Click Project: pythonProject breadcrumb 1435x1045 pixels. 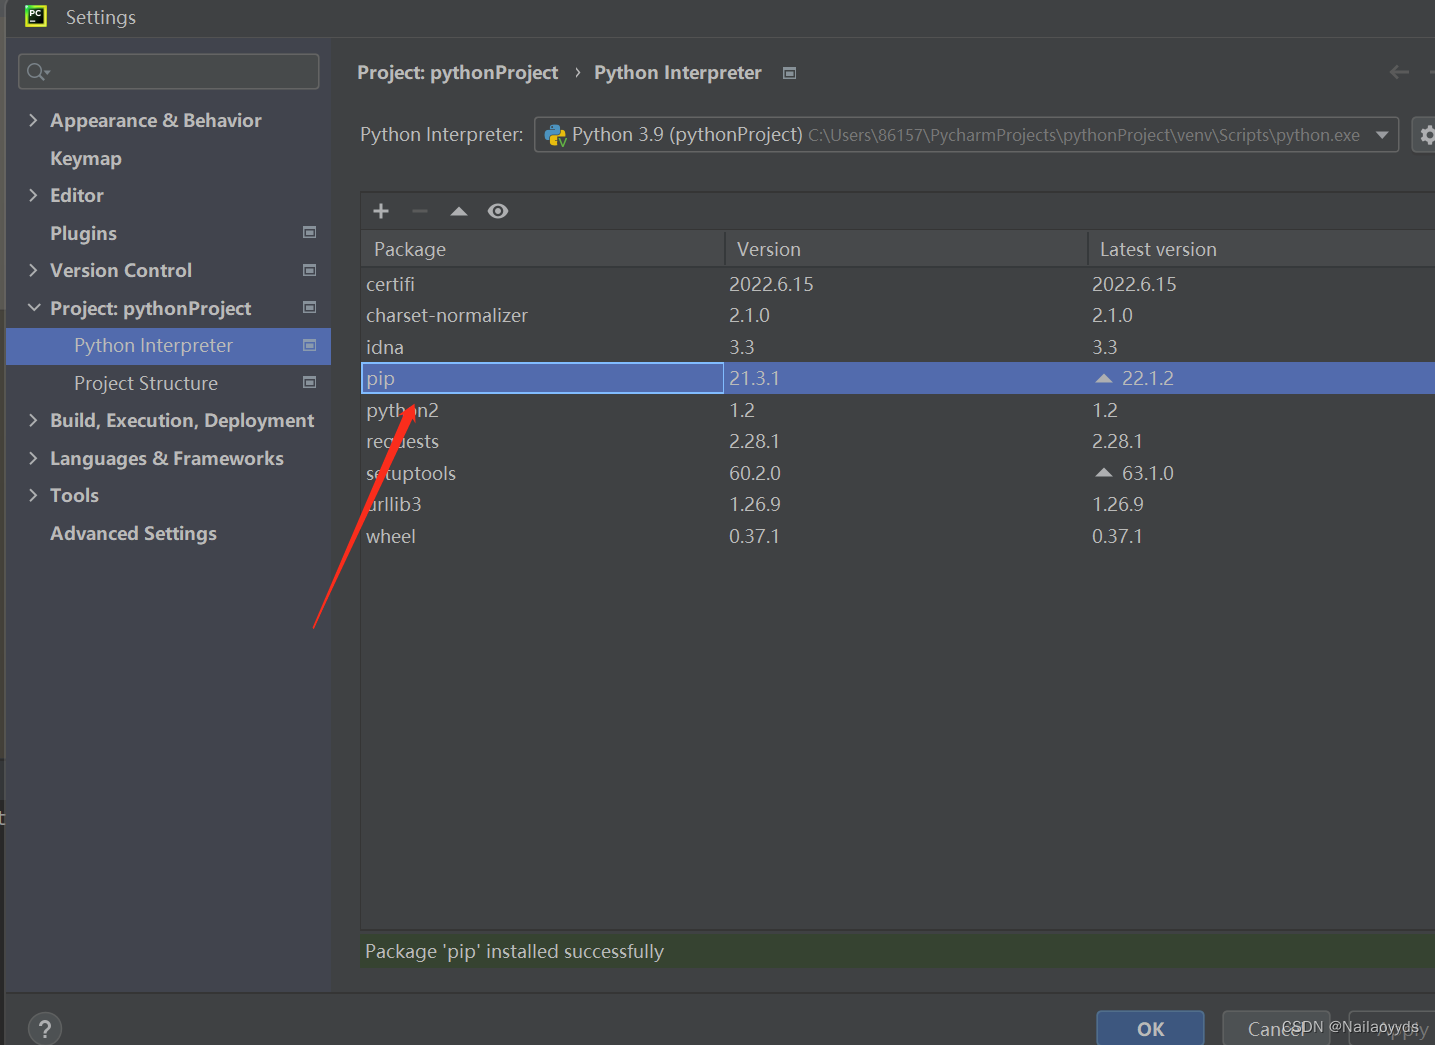[x=458, y=73]
